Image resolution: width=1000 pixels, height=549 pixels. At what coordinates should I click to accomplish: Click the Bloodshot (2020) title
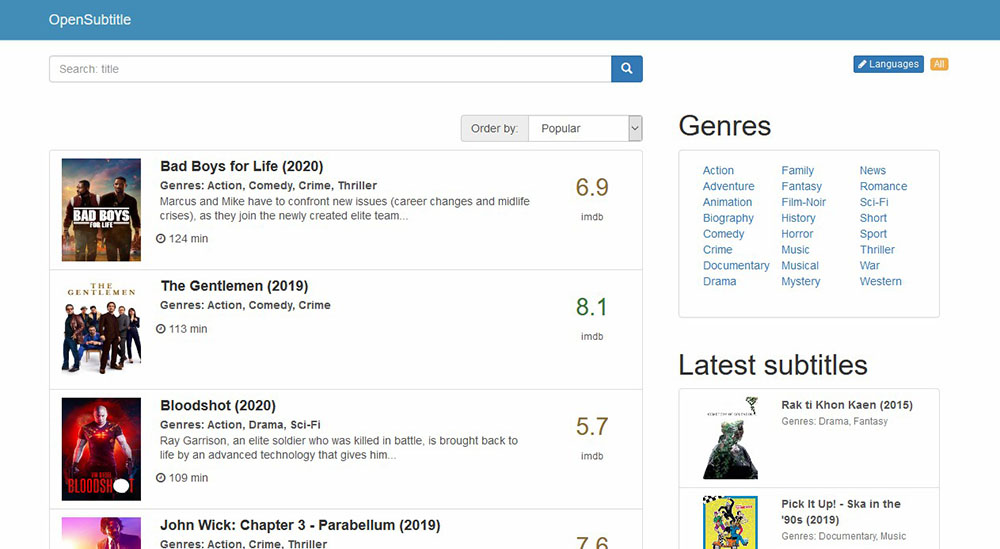pyautogui.click(x=217, y=406)
